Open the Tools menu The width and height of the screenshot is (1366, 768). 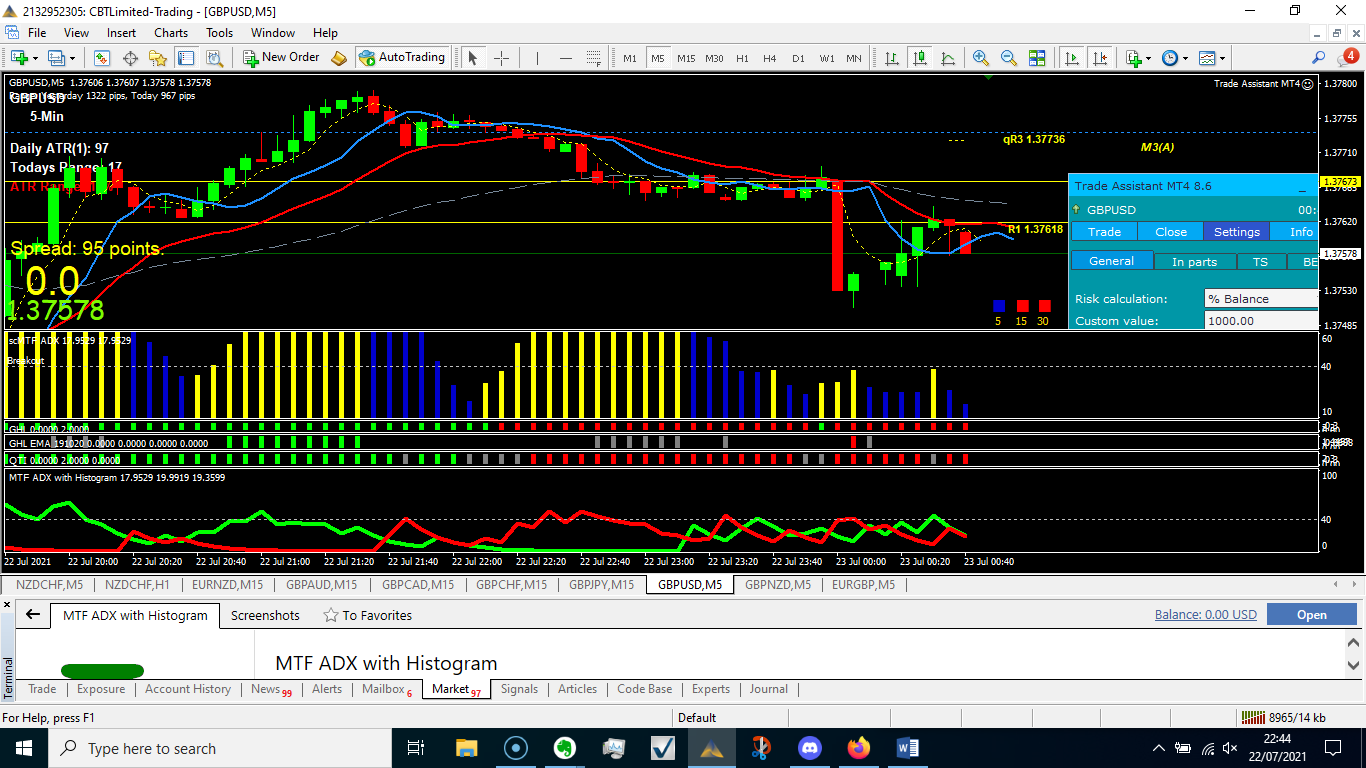pos(219,33)
